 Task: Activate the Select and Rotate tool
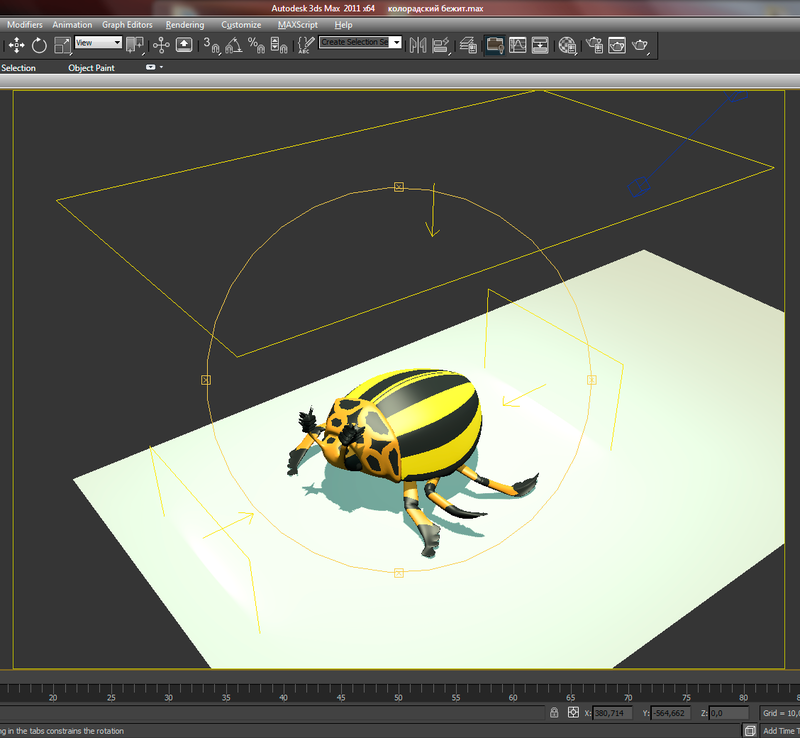tap(40, 45)
